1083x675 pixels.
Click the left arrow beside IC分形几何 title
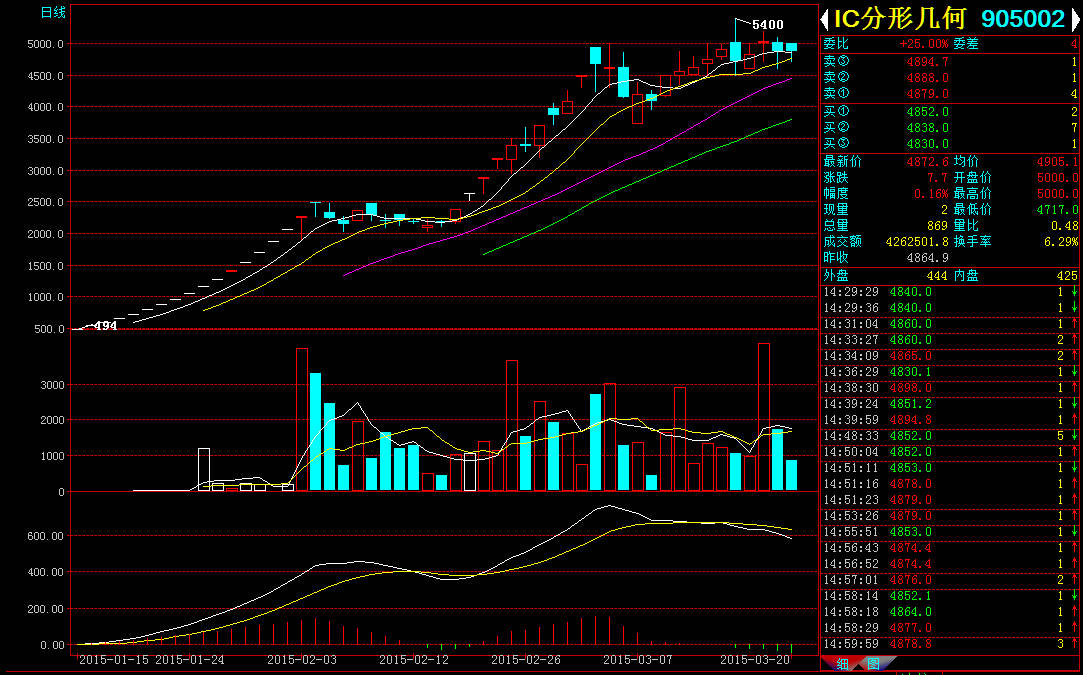tap(825, 19)
